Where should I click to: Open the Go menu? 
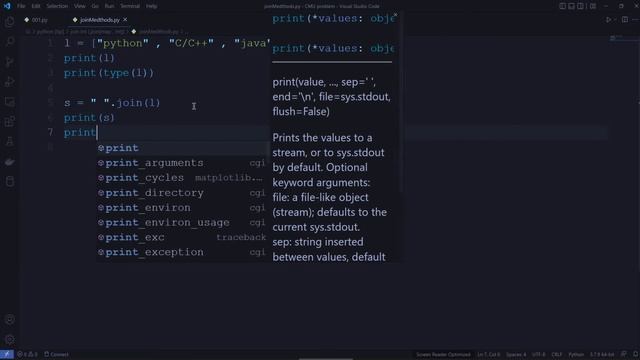(95, 6)
